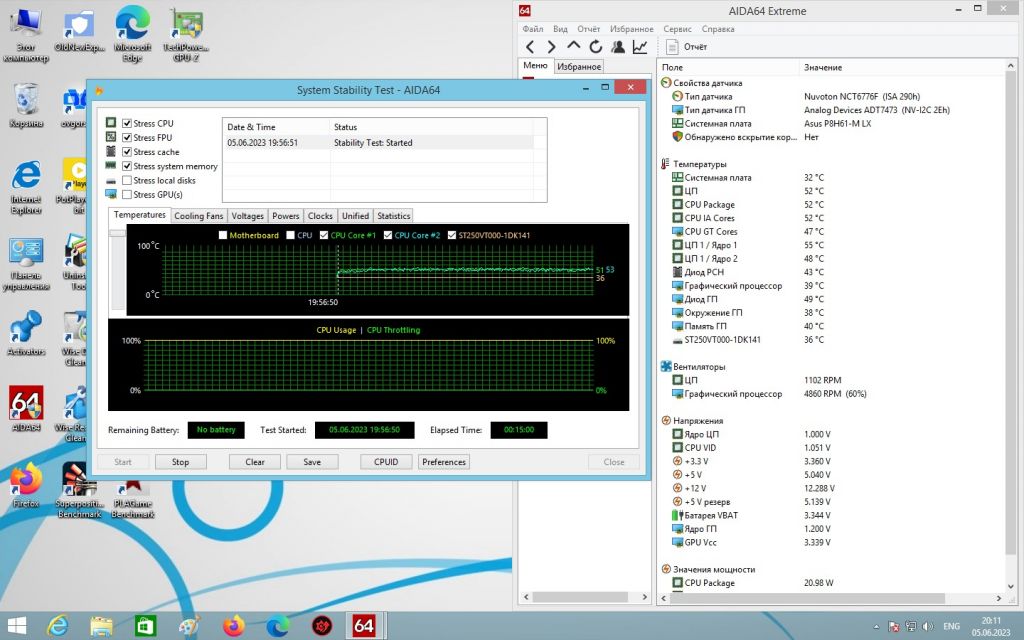Open the Voltages tab
This screenshot has width=1024, height=640.
click(248, 216)
